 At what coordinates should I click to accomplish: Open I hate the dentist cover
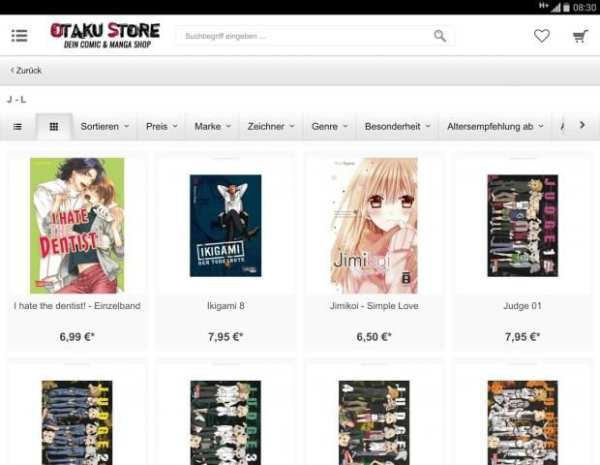pyautogui.click(x=77, y=226)
